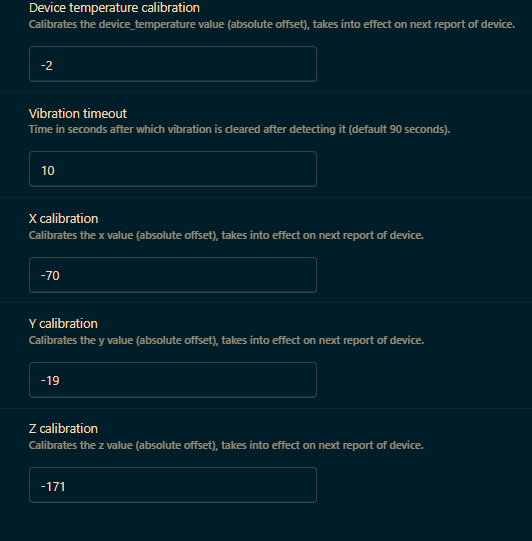Activate the Z calibration input showing -171
The height and width of the screenshot is (541, 532).
(x=173, y=485)
